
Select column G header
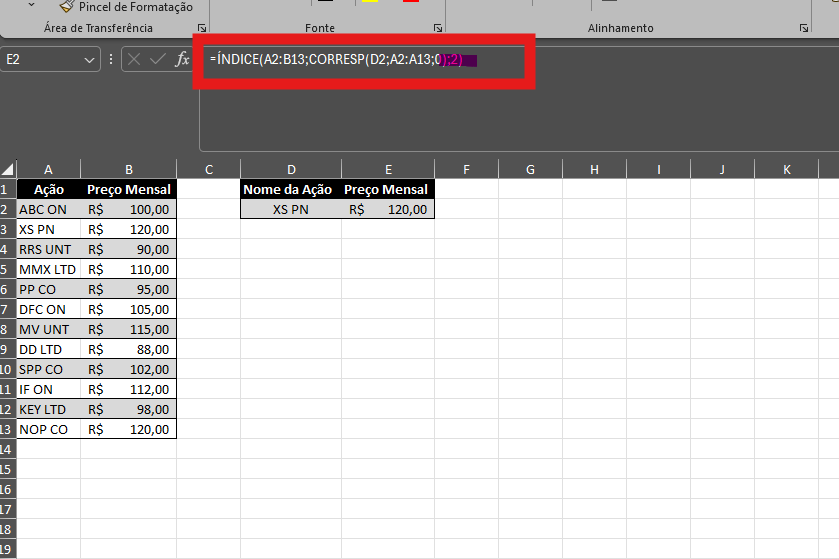(530, 170)
